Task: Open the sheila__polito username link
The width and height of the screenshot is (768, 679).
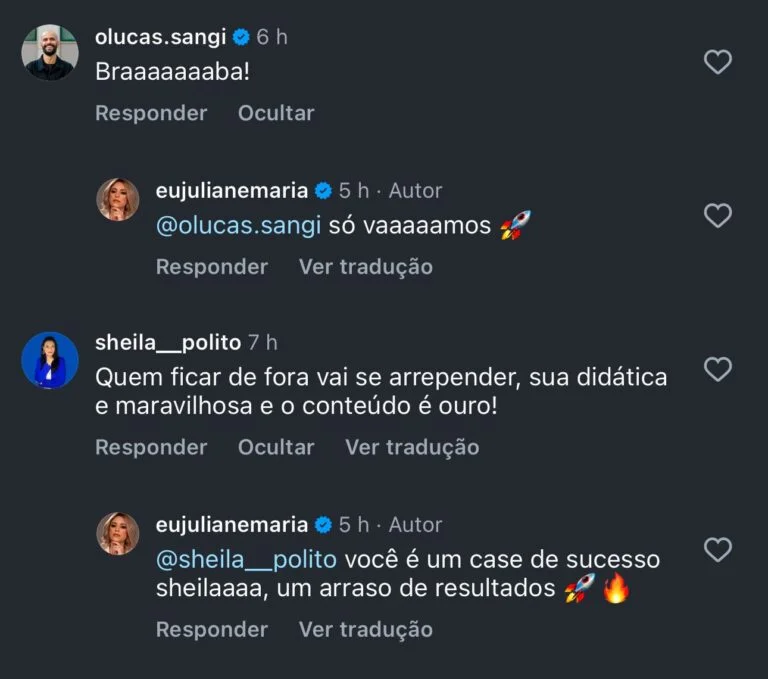Action: click(x=168, y=342)
